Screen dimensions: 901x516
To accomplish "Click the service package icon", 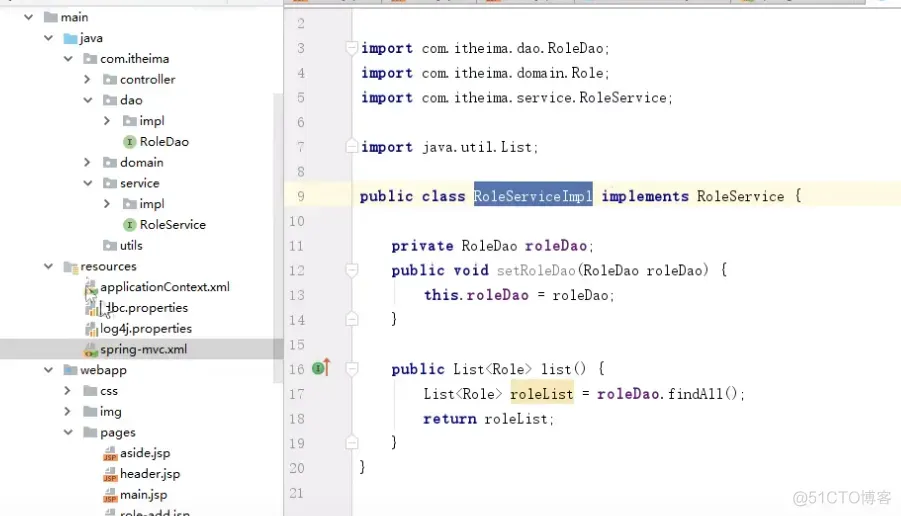I will (110, 183).
